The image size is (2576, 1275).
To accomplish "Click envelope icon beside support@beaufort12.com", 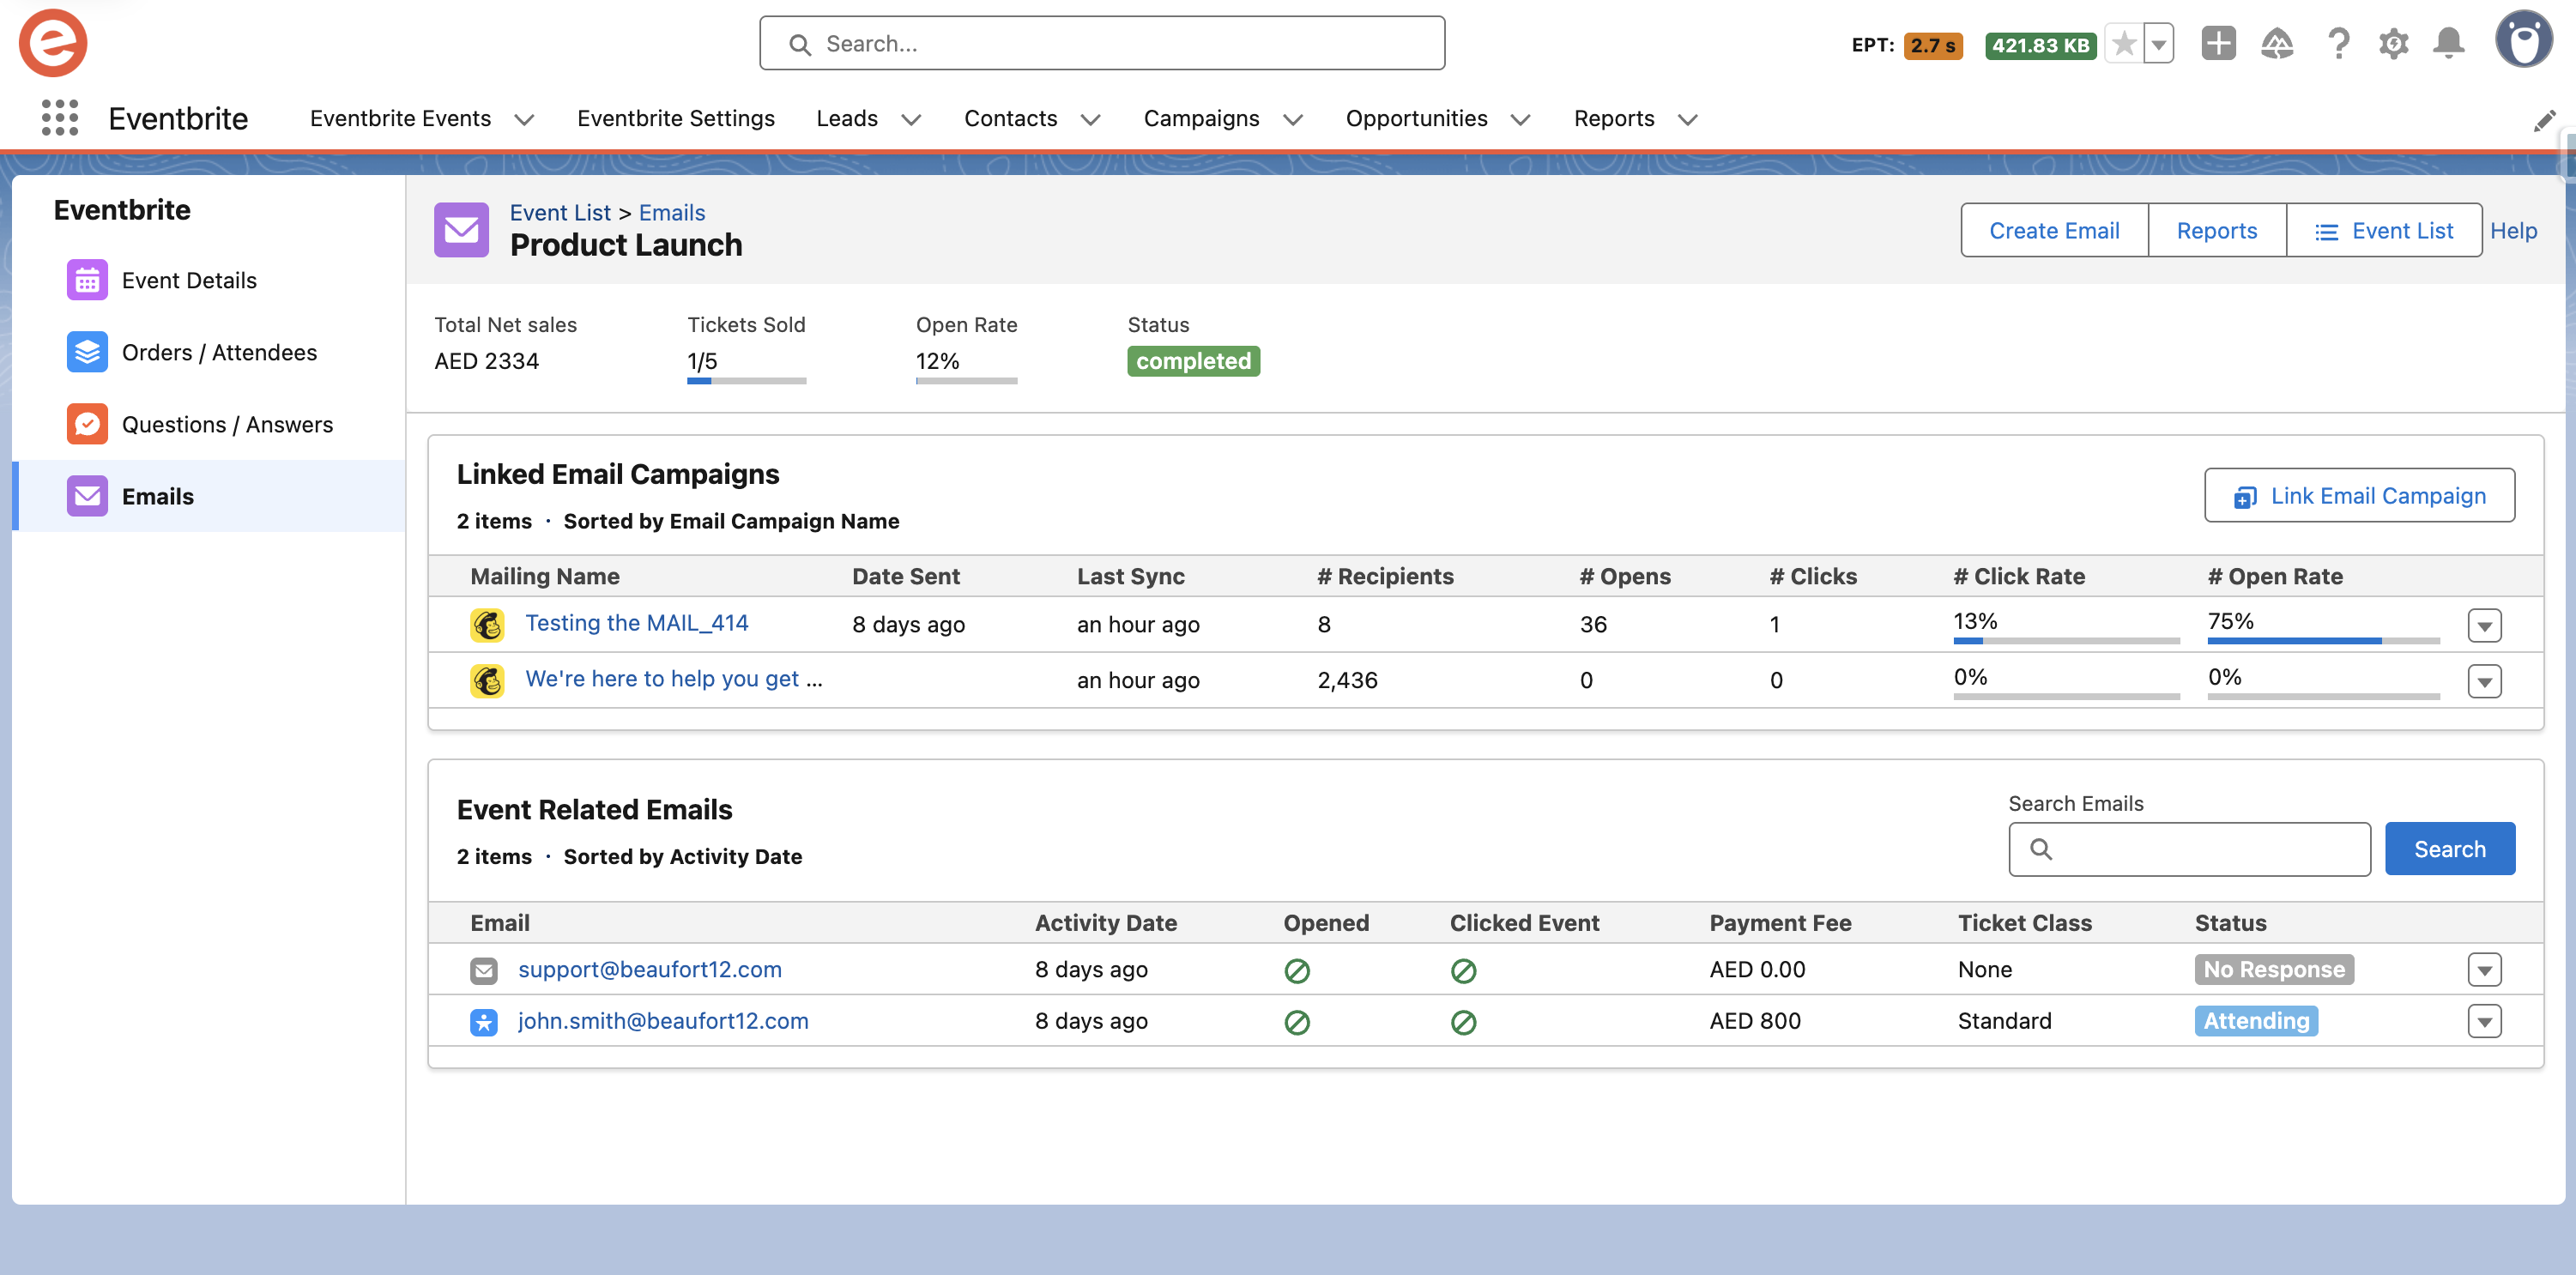I will [x=484, y=970].
